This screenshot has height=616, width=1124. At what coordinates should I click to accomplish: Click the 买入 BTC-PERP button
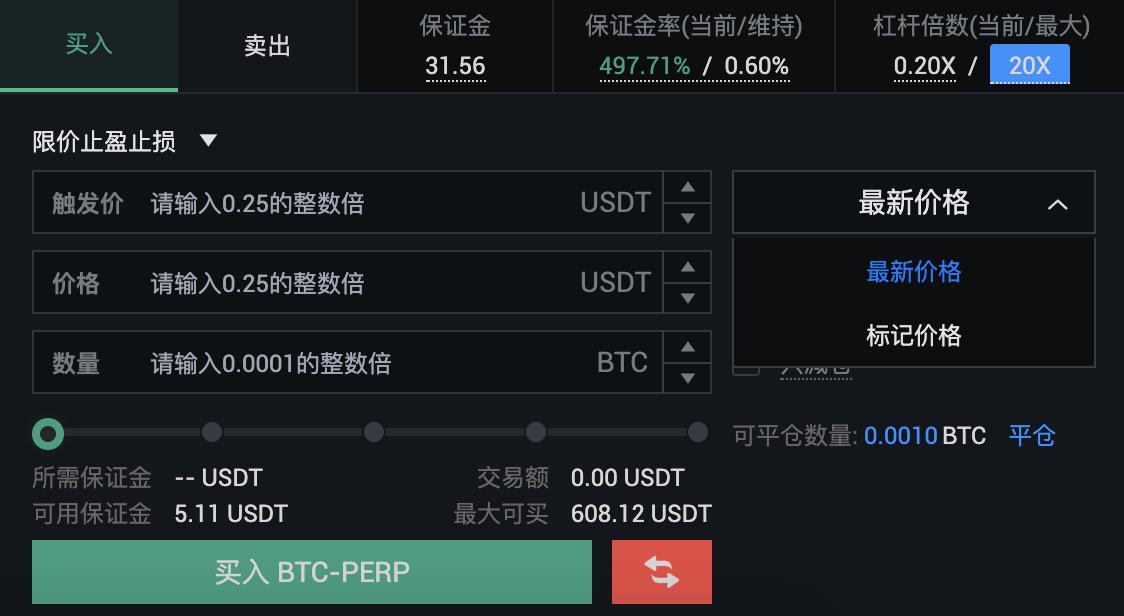(x=312, y=572)
